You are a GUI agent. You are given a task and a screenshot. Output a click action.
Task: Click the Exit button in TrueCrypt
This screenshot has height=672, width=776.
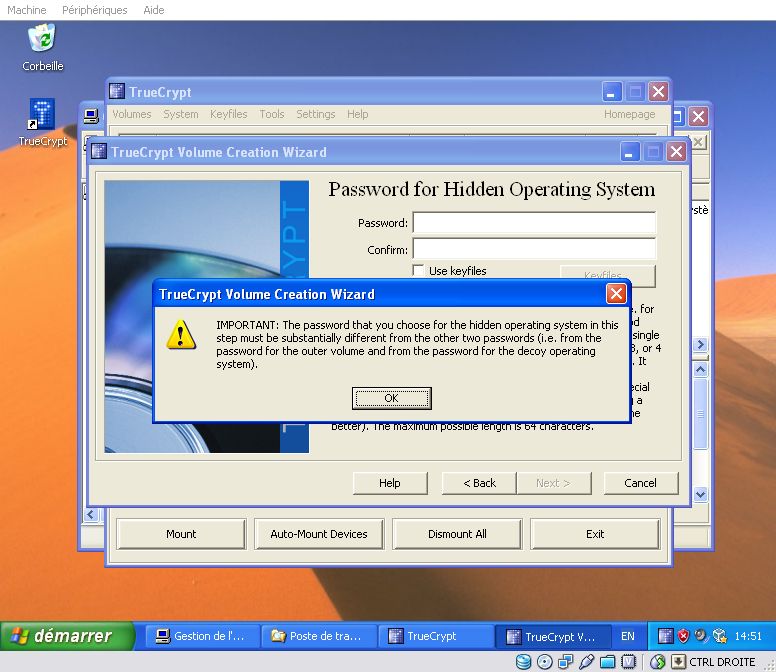pyautogui.click(x=595, y=533)
